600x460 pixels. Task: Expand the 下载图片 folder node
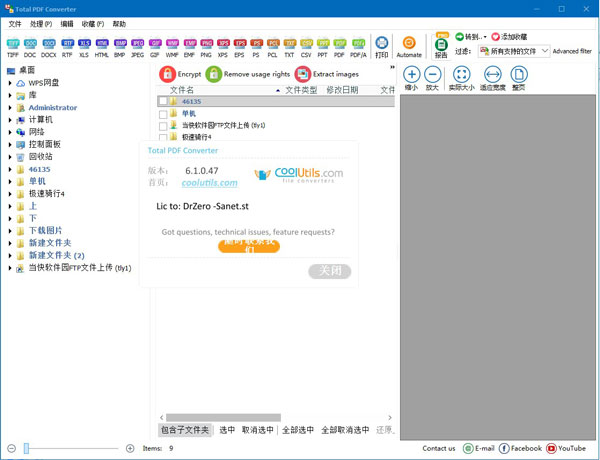pos(10,231)
